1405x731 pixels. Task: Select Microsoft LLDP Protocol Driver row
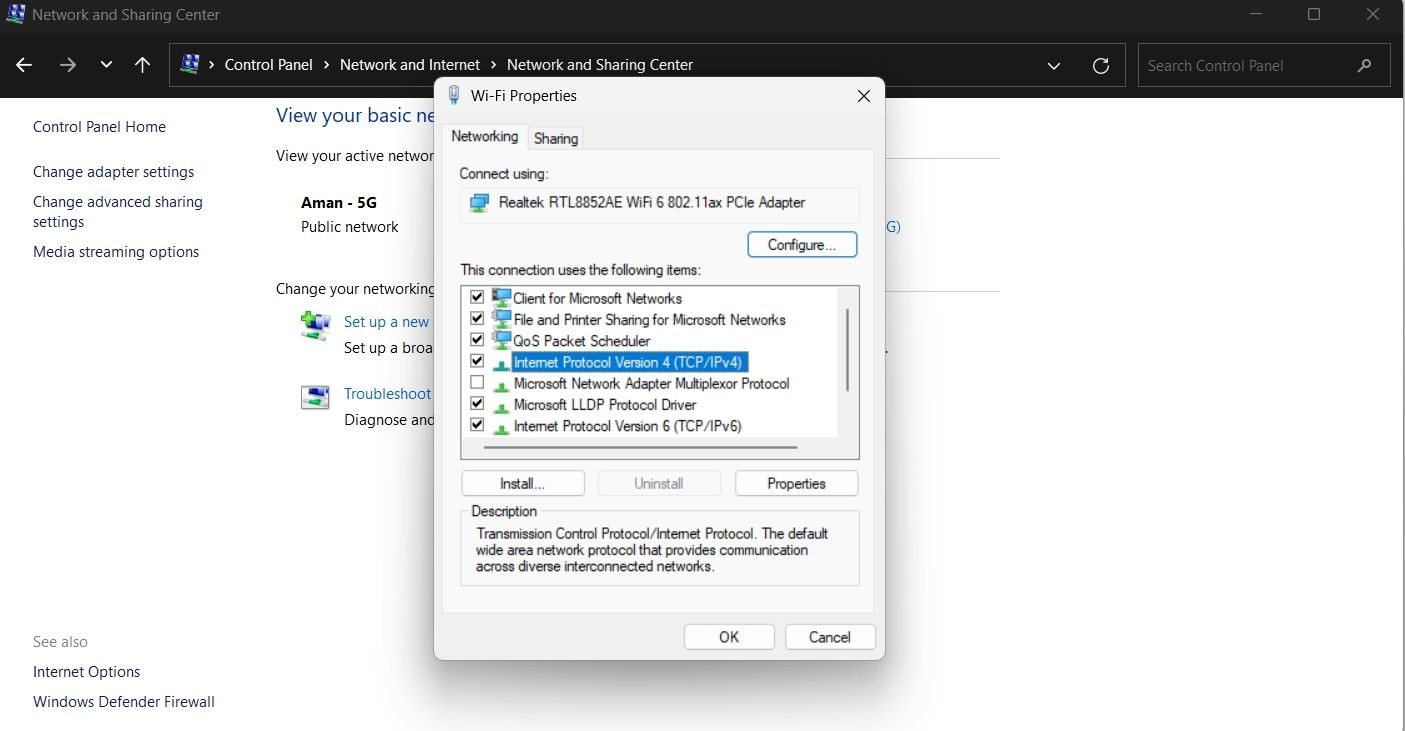605,405
